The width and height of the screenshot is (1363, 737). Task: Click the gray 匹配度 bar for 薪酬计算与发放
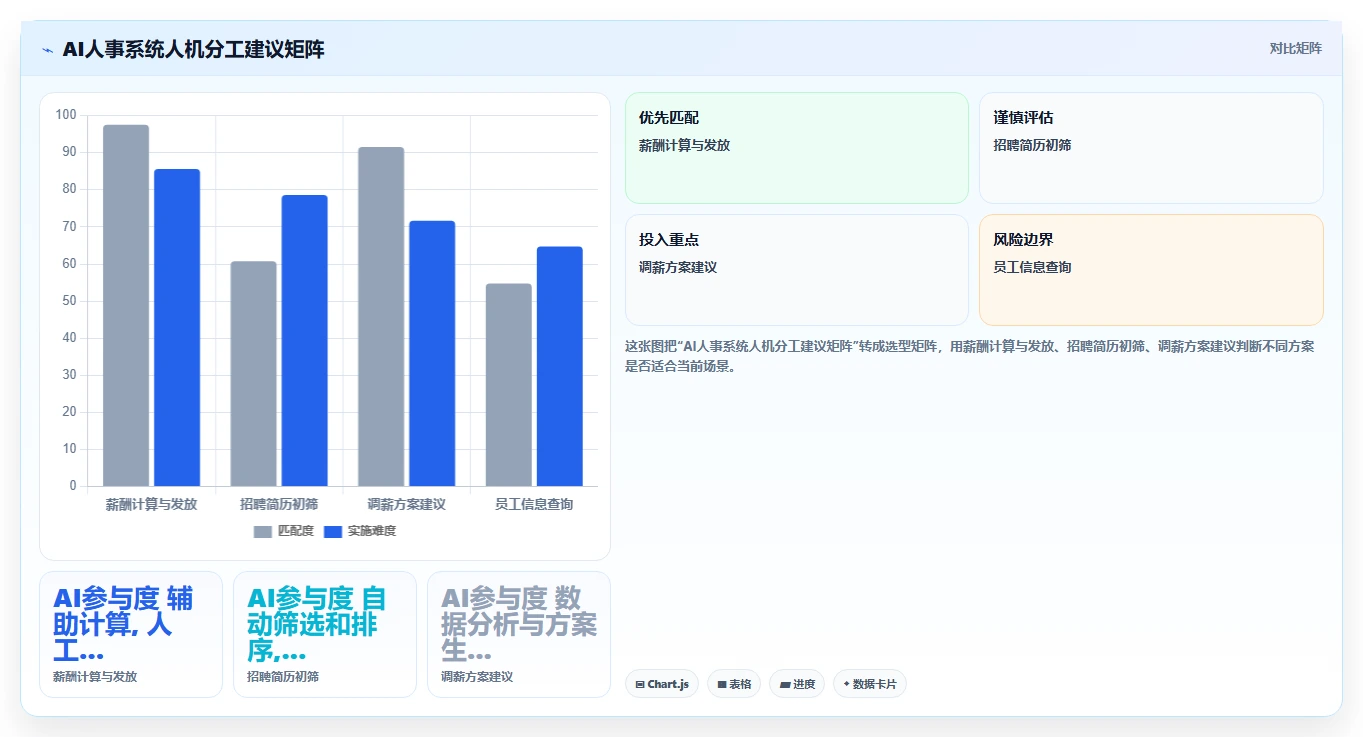(126, 306)
